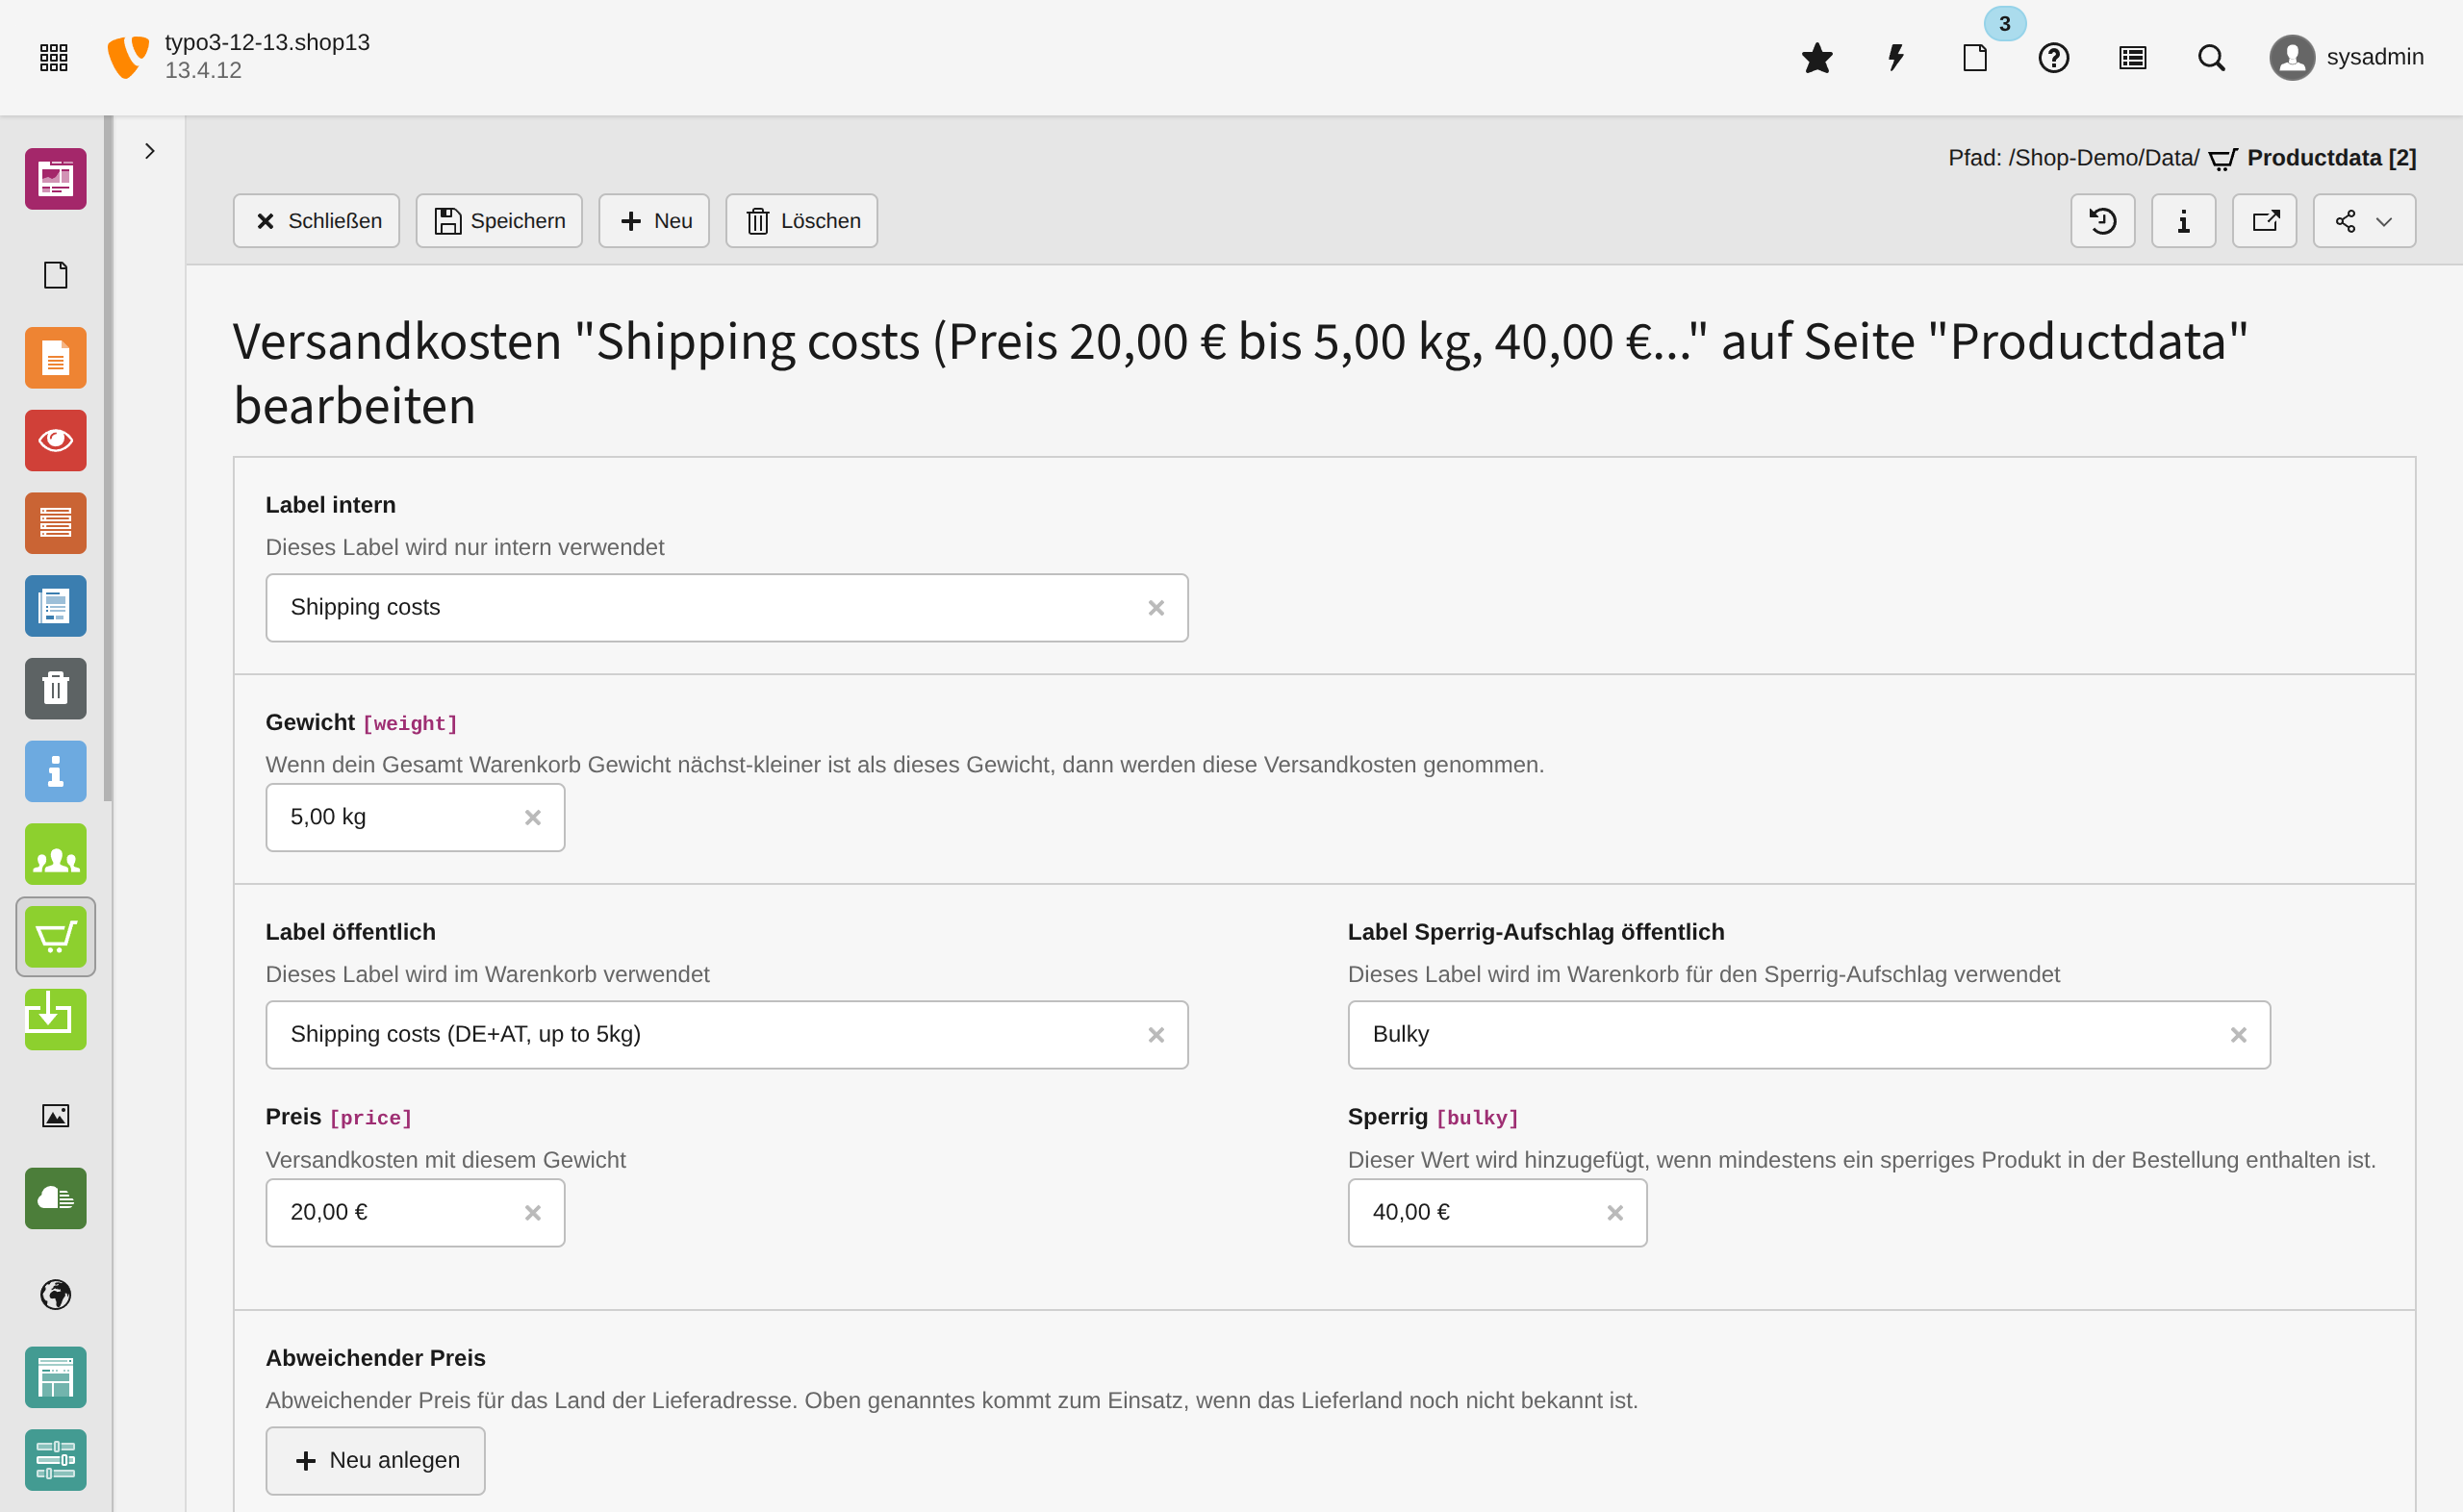This screenshot has height=1512, width=2463.
Task: Open the help question mark menu
Action: (2053, 58)
